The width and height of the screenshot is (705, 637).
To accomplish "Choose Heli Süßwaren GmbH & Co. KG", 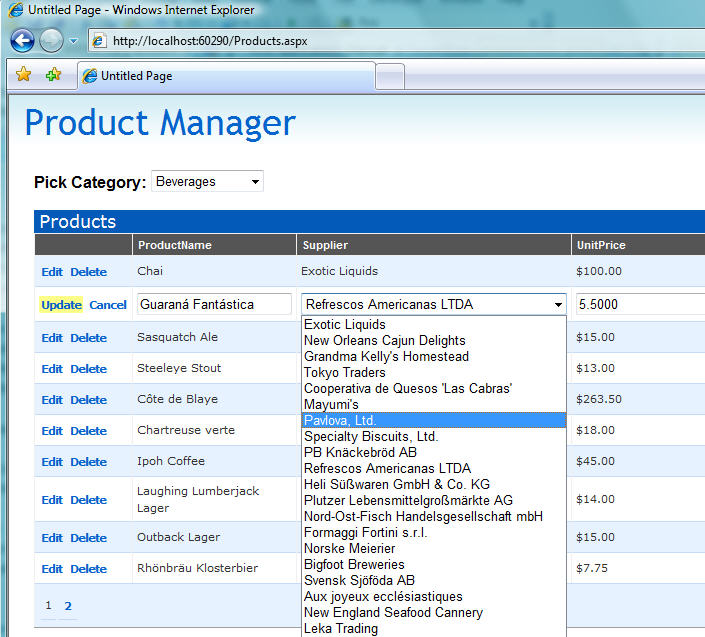I will point(434,485).
